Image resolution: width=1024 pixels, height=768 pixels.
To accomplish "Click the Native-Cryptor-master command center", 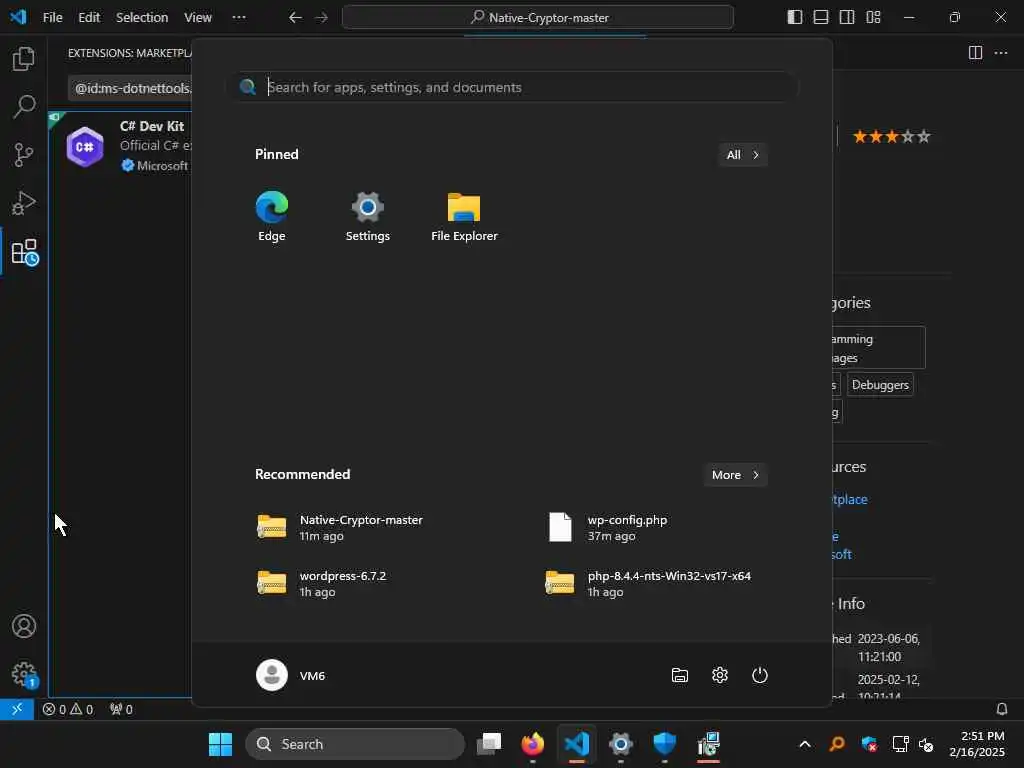I will (537, 18).
